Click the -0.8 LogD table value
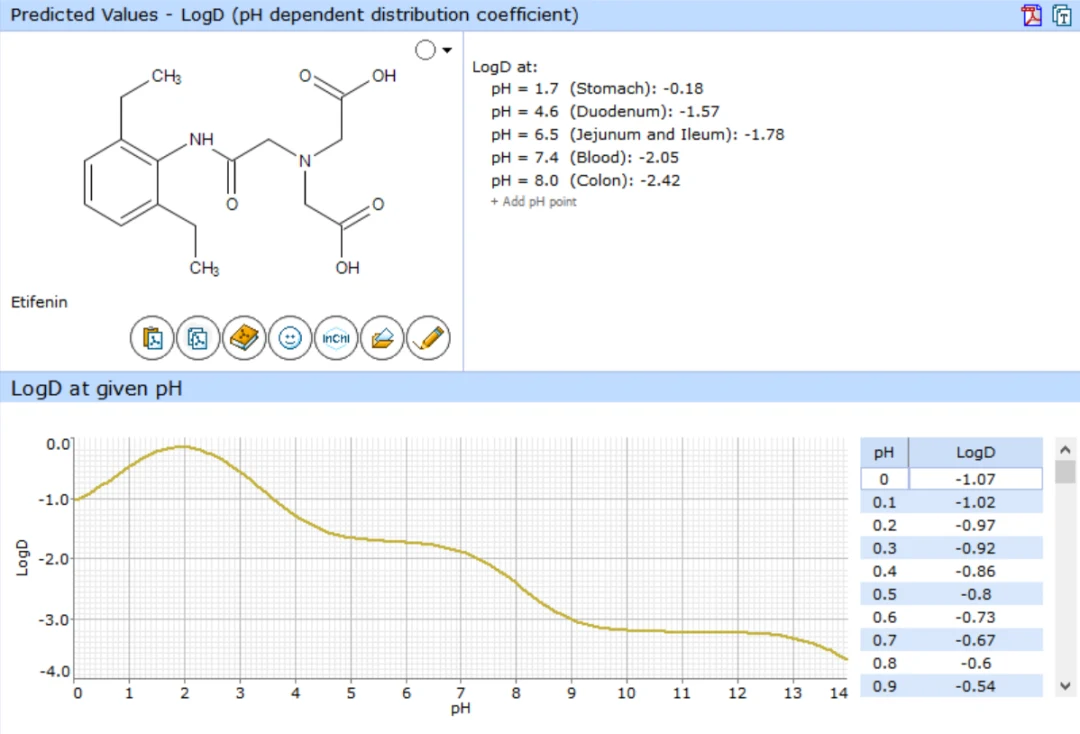 975,594
